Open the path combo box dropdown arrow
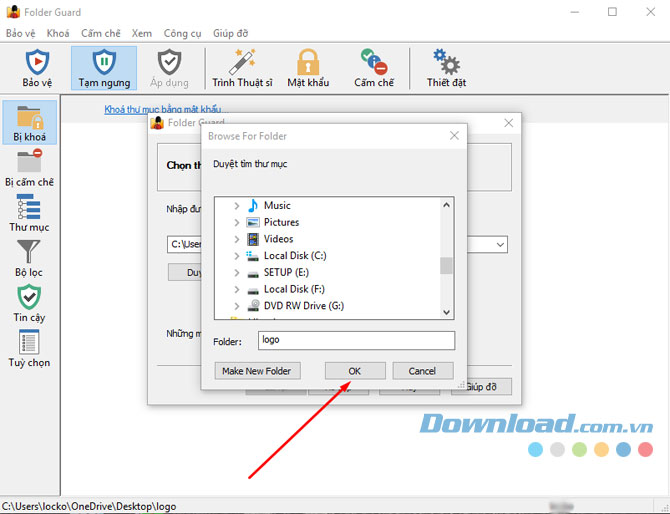The height and width of the screenshot is (514, 670). (x=500, y=245)
